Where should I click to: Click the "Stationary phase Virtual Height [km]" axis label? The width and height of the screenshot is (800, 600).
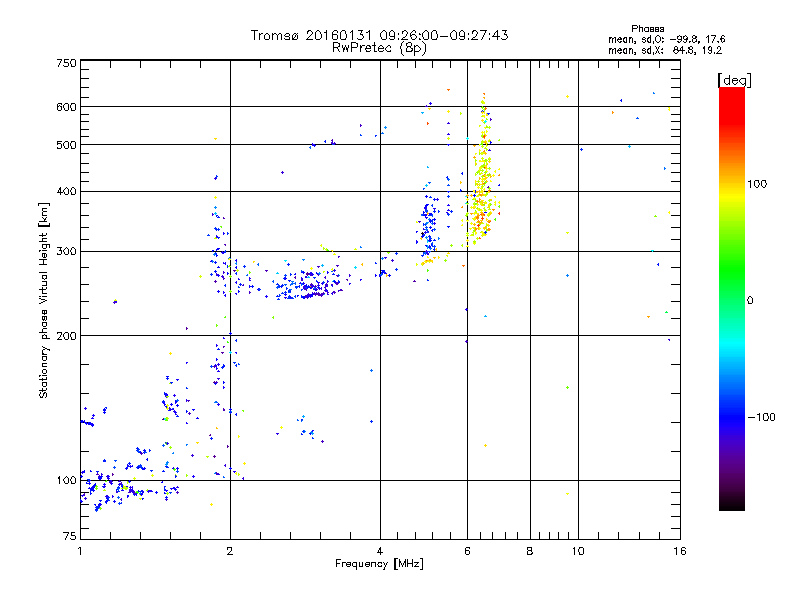click(43, 301)
